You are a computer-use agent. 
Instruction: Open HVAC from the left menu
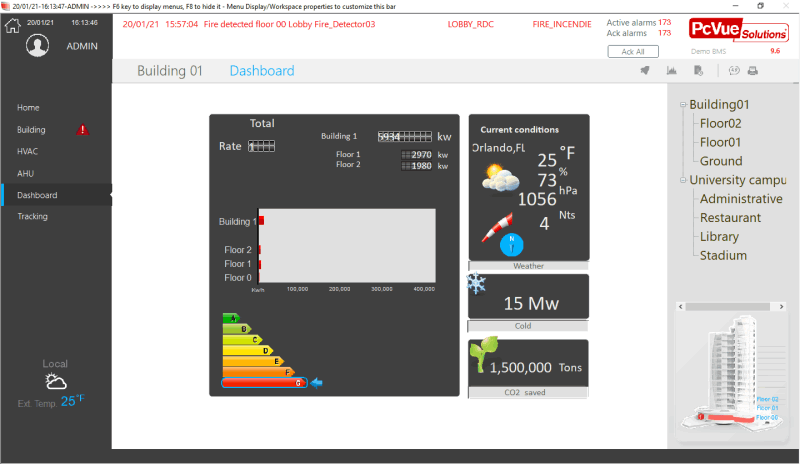coord(28,151)
